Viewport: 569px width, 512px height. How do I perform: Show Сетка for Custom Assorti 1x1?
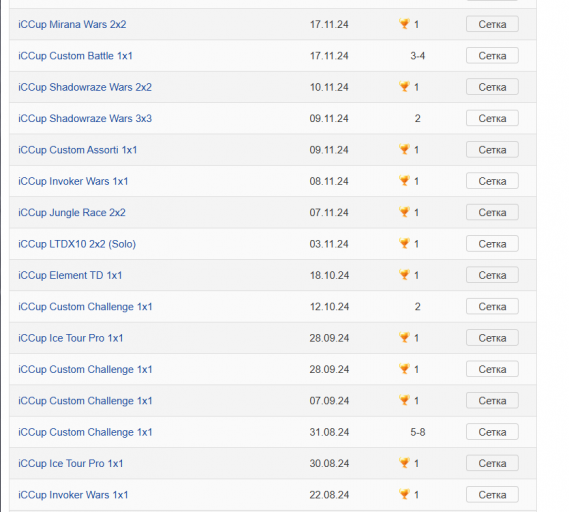point(492,150)
